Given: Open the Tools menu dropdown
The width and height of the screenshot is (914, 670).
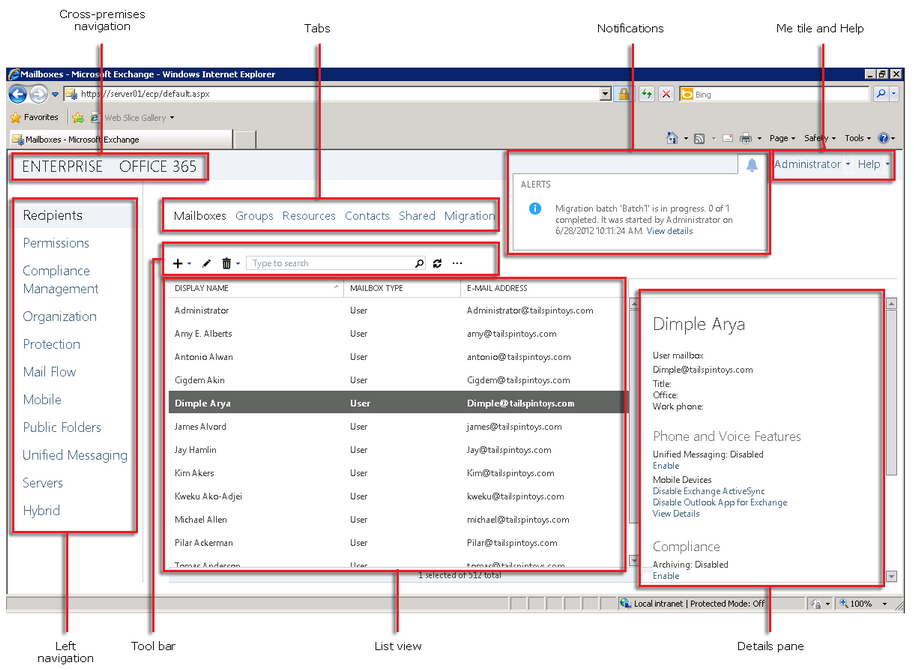Looking at the screenshot, I should (857, 138).
